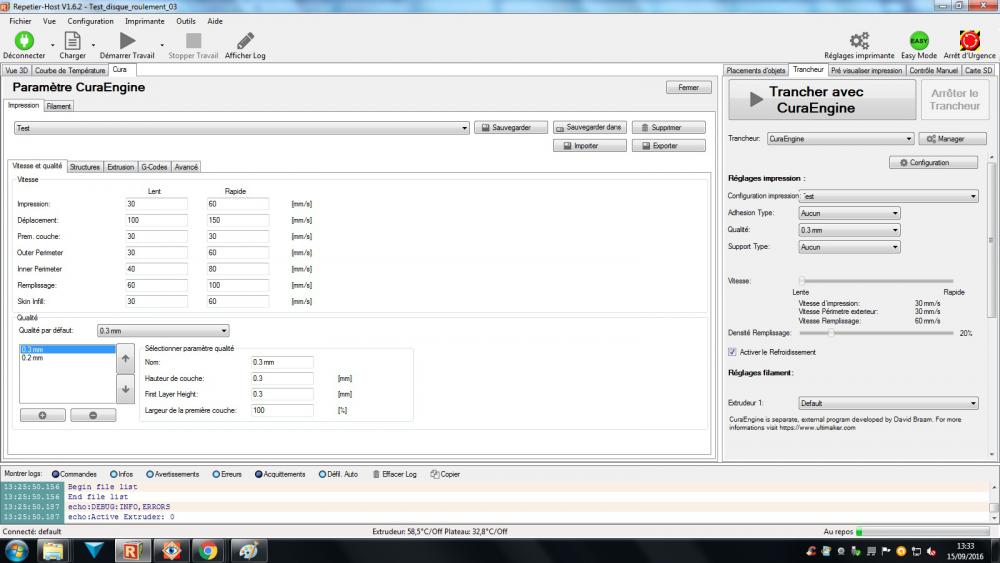
Task: Click the Charger file icon
Action: coord(73,41)
